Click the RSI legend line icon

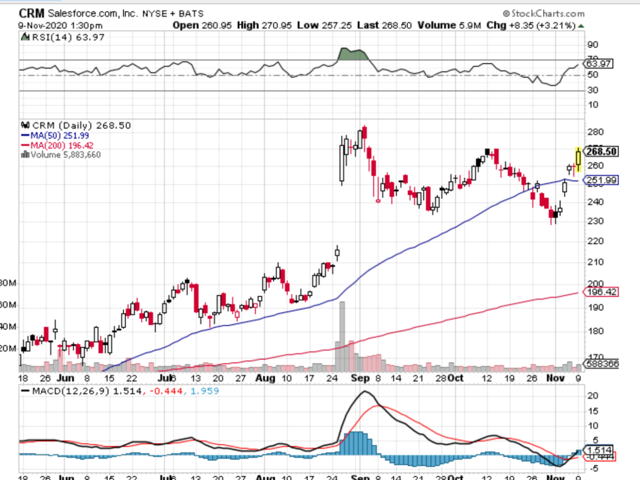pyautogui.click(x=25, y=37)
